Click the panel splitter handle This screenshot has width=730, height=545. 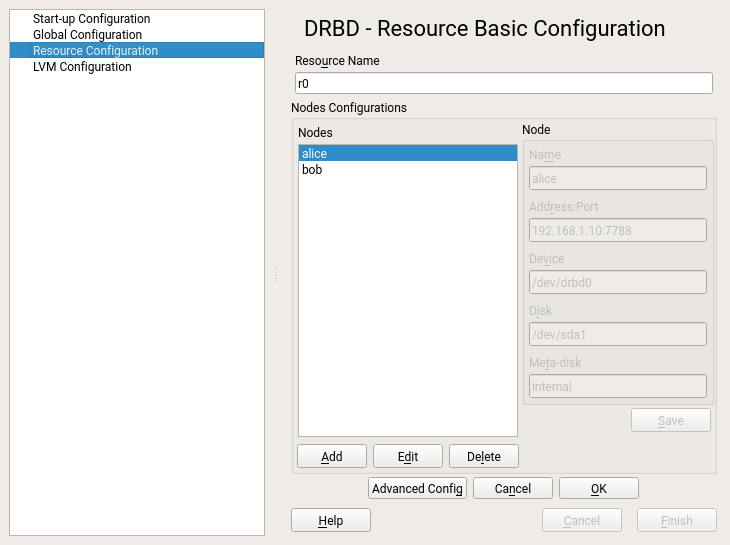(276, 273)
